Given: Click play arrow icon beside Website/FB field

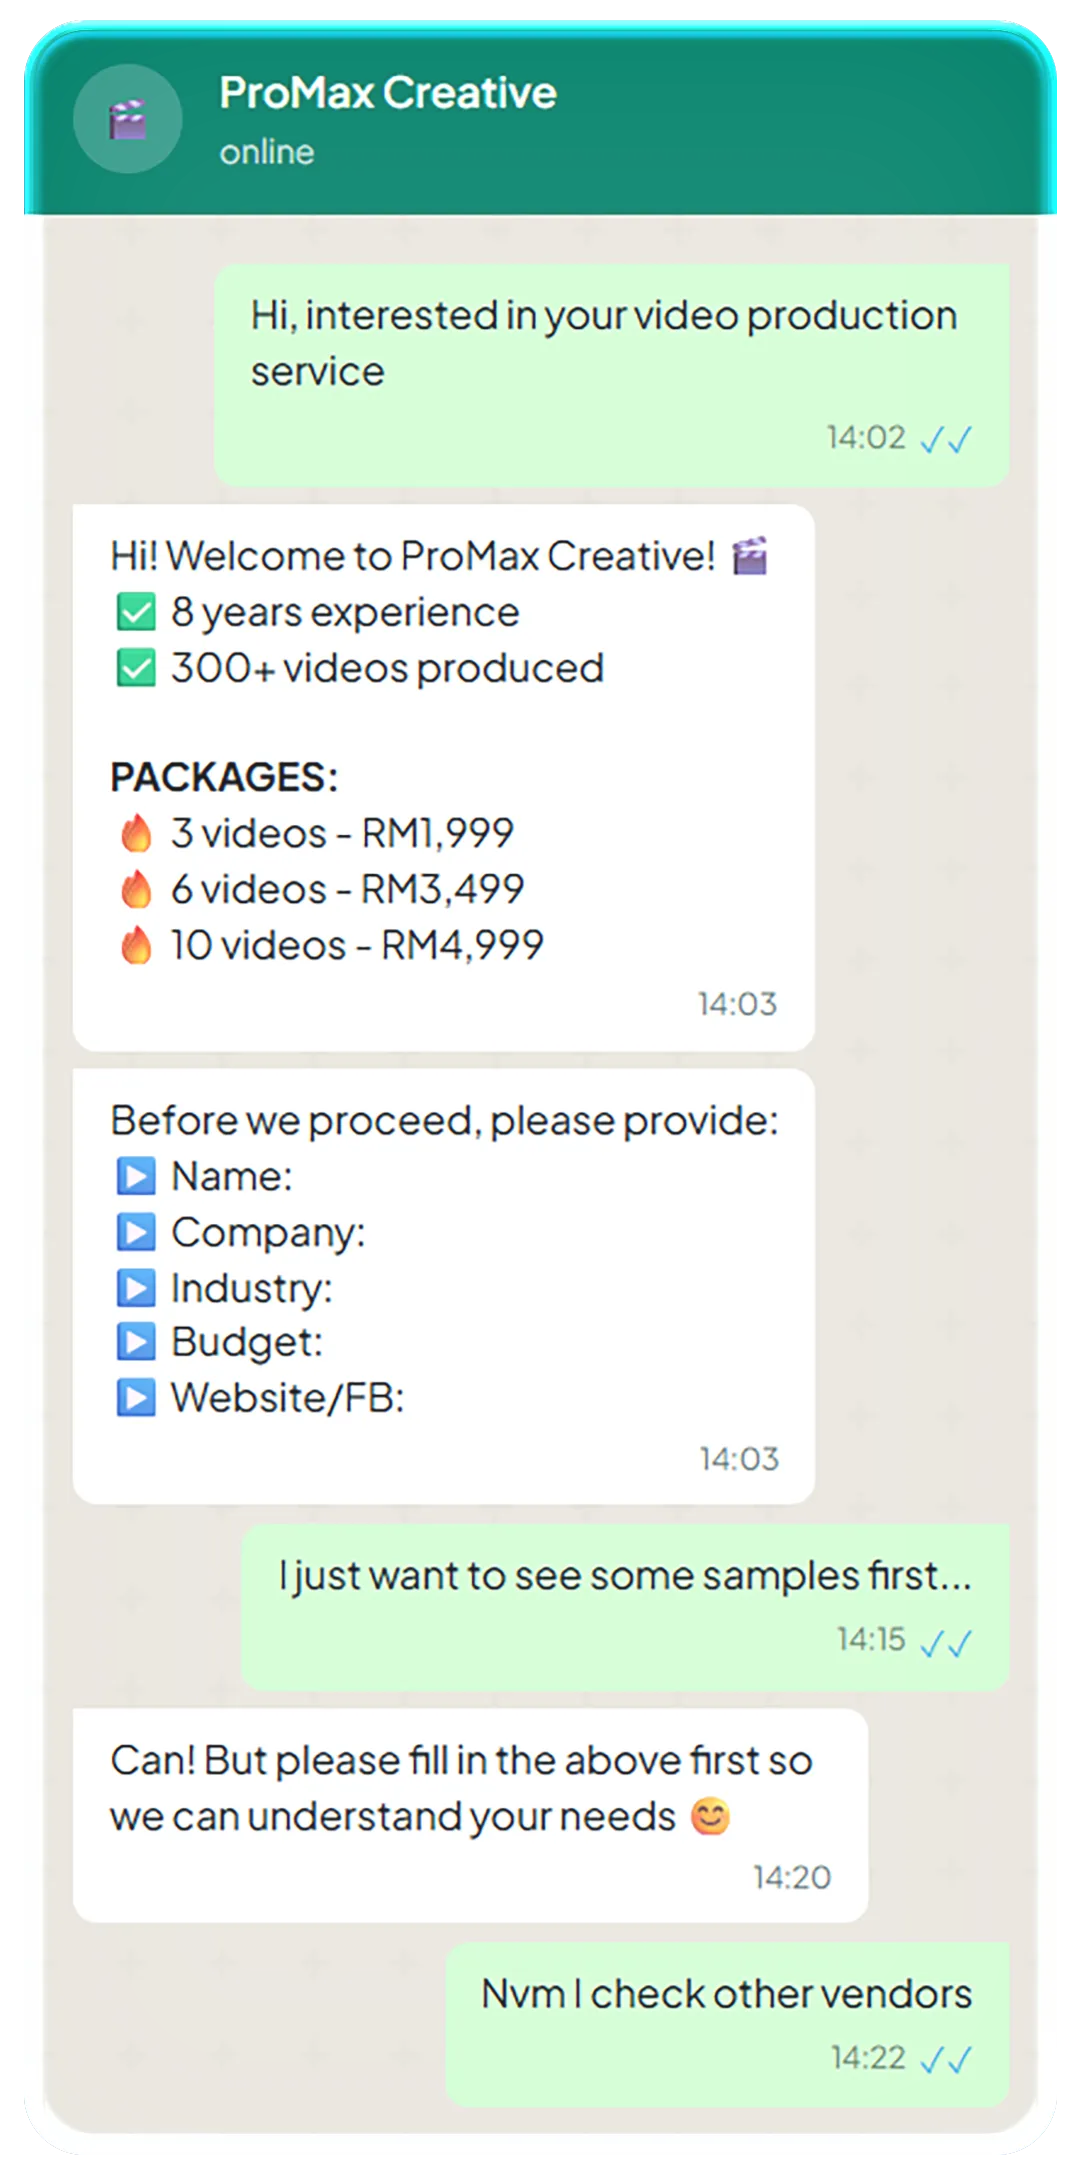Looking at the screenshot, I should coord(136,1398).
